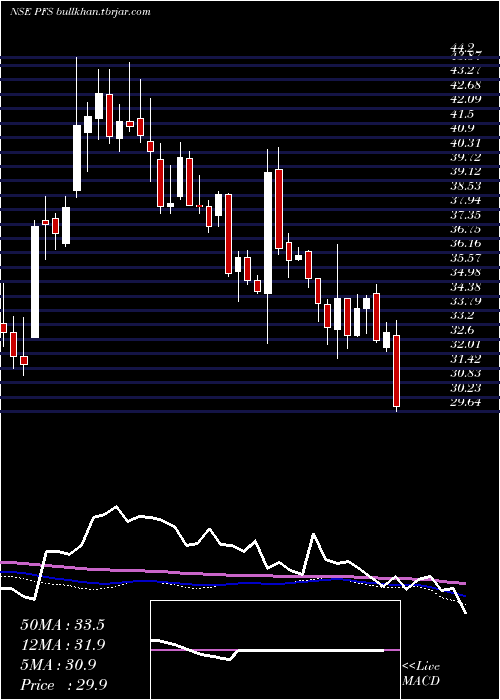The width and height of the screenshot is (500, 700).
Task: Select the 33.79 price axis label
Action: tap(465, 302)
